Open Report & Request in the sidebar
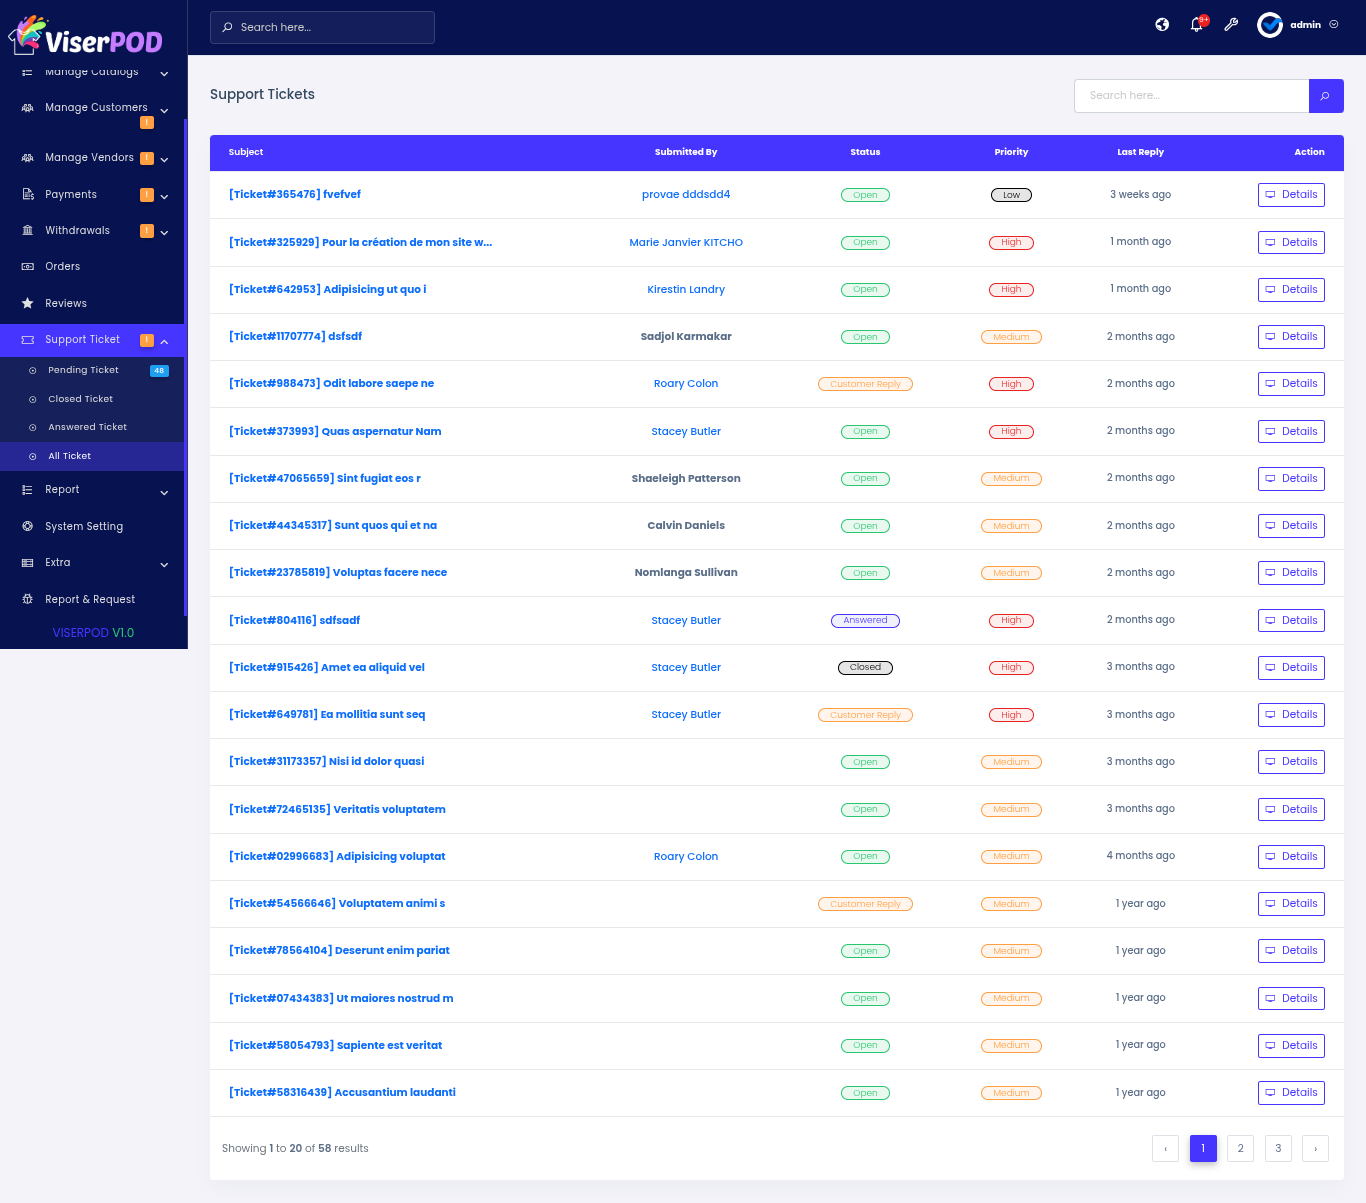 (89, 599)
